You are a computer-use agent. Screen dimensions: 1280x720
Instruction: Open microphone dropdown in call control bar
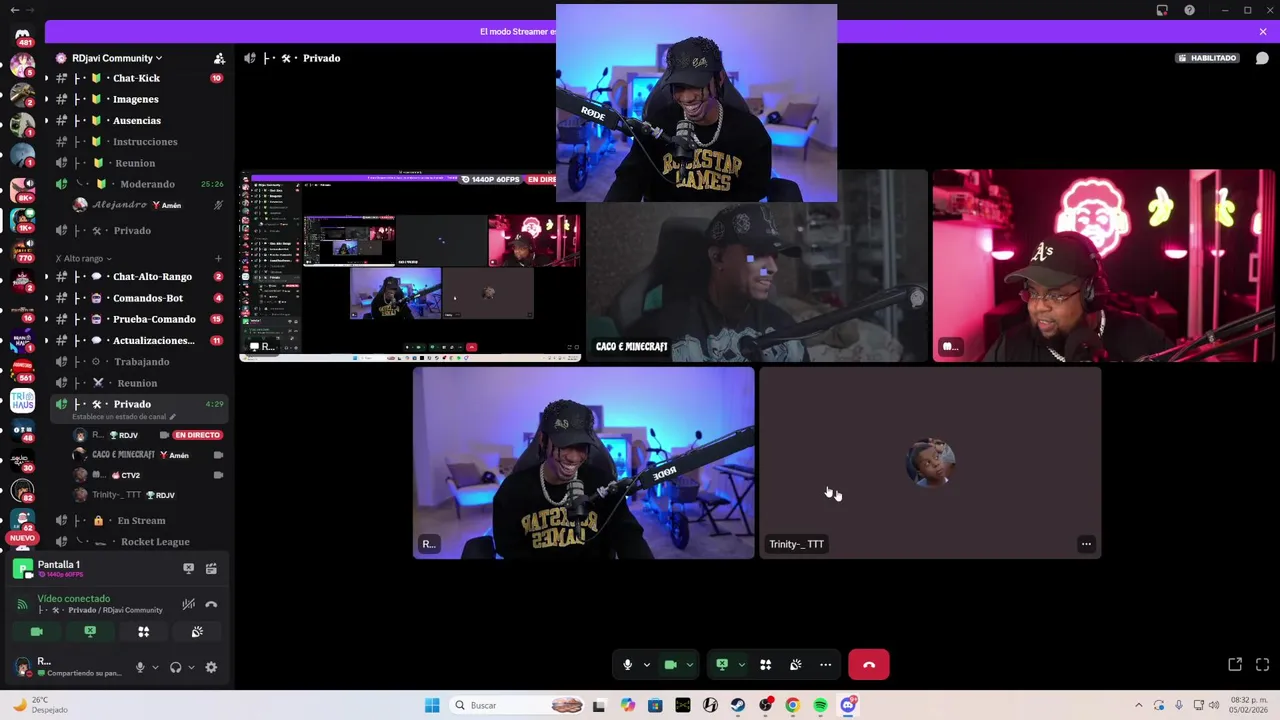646,665
